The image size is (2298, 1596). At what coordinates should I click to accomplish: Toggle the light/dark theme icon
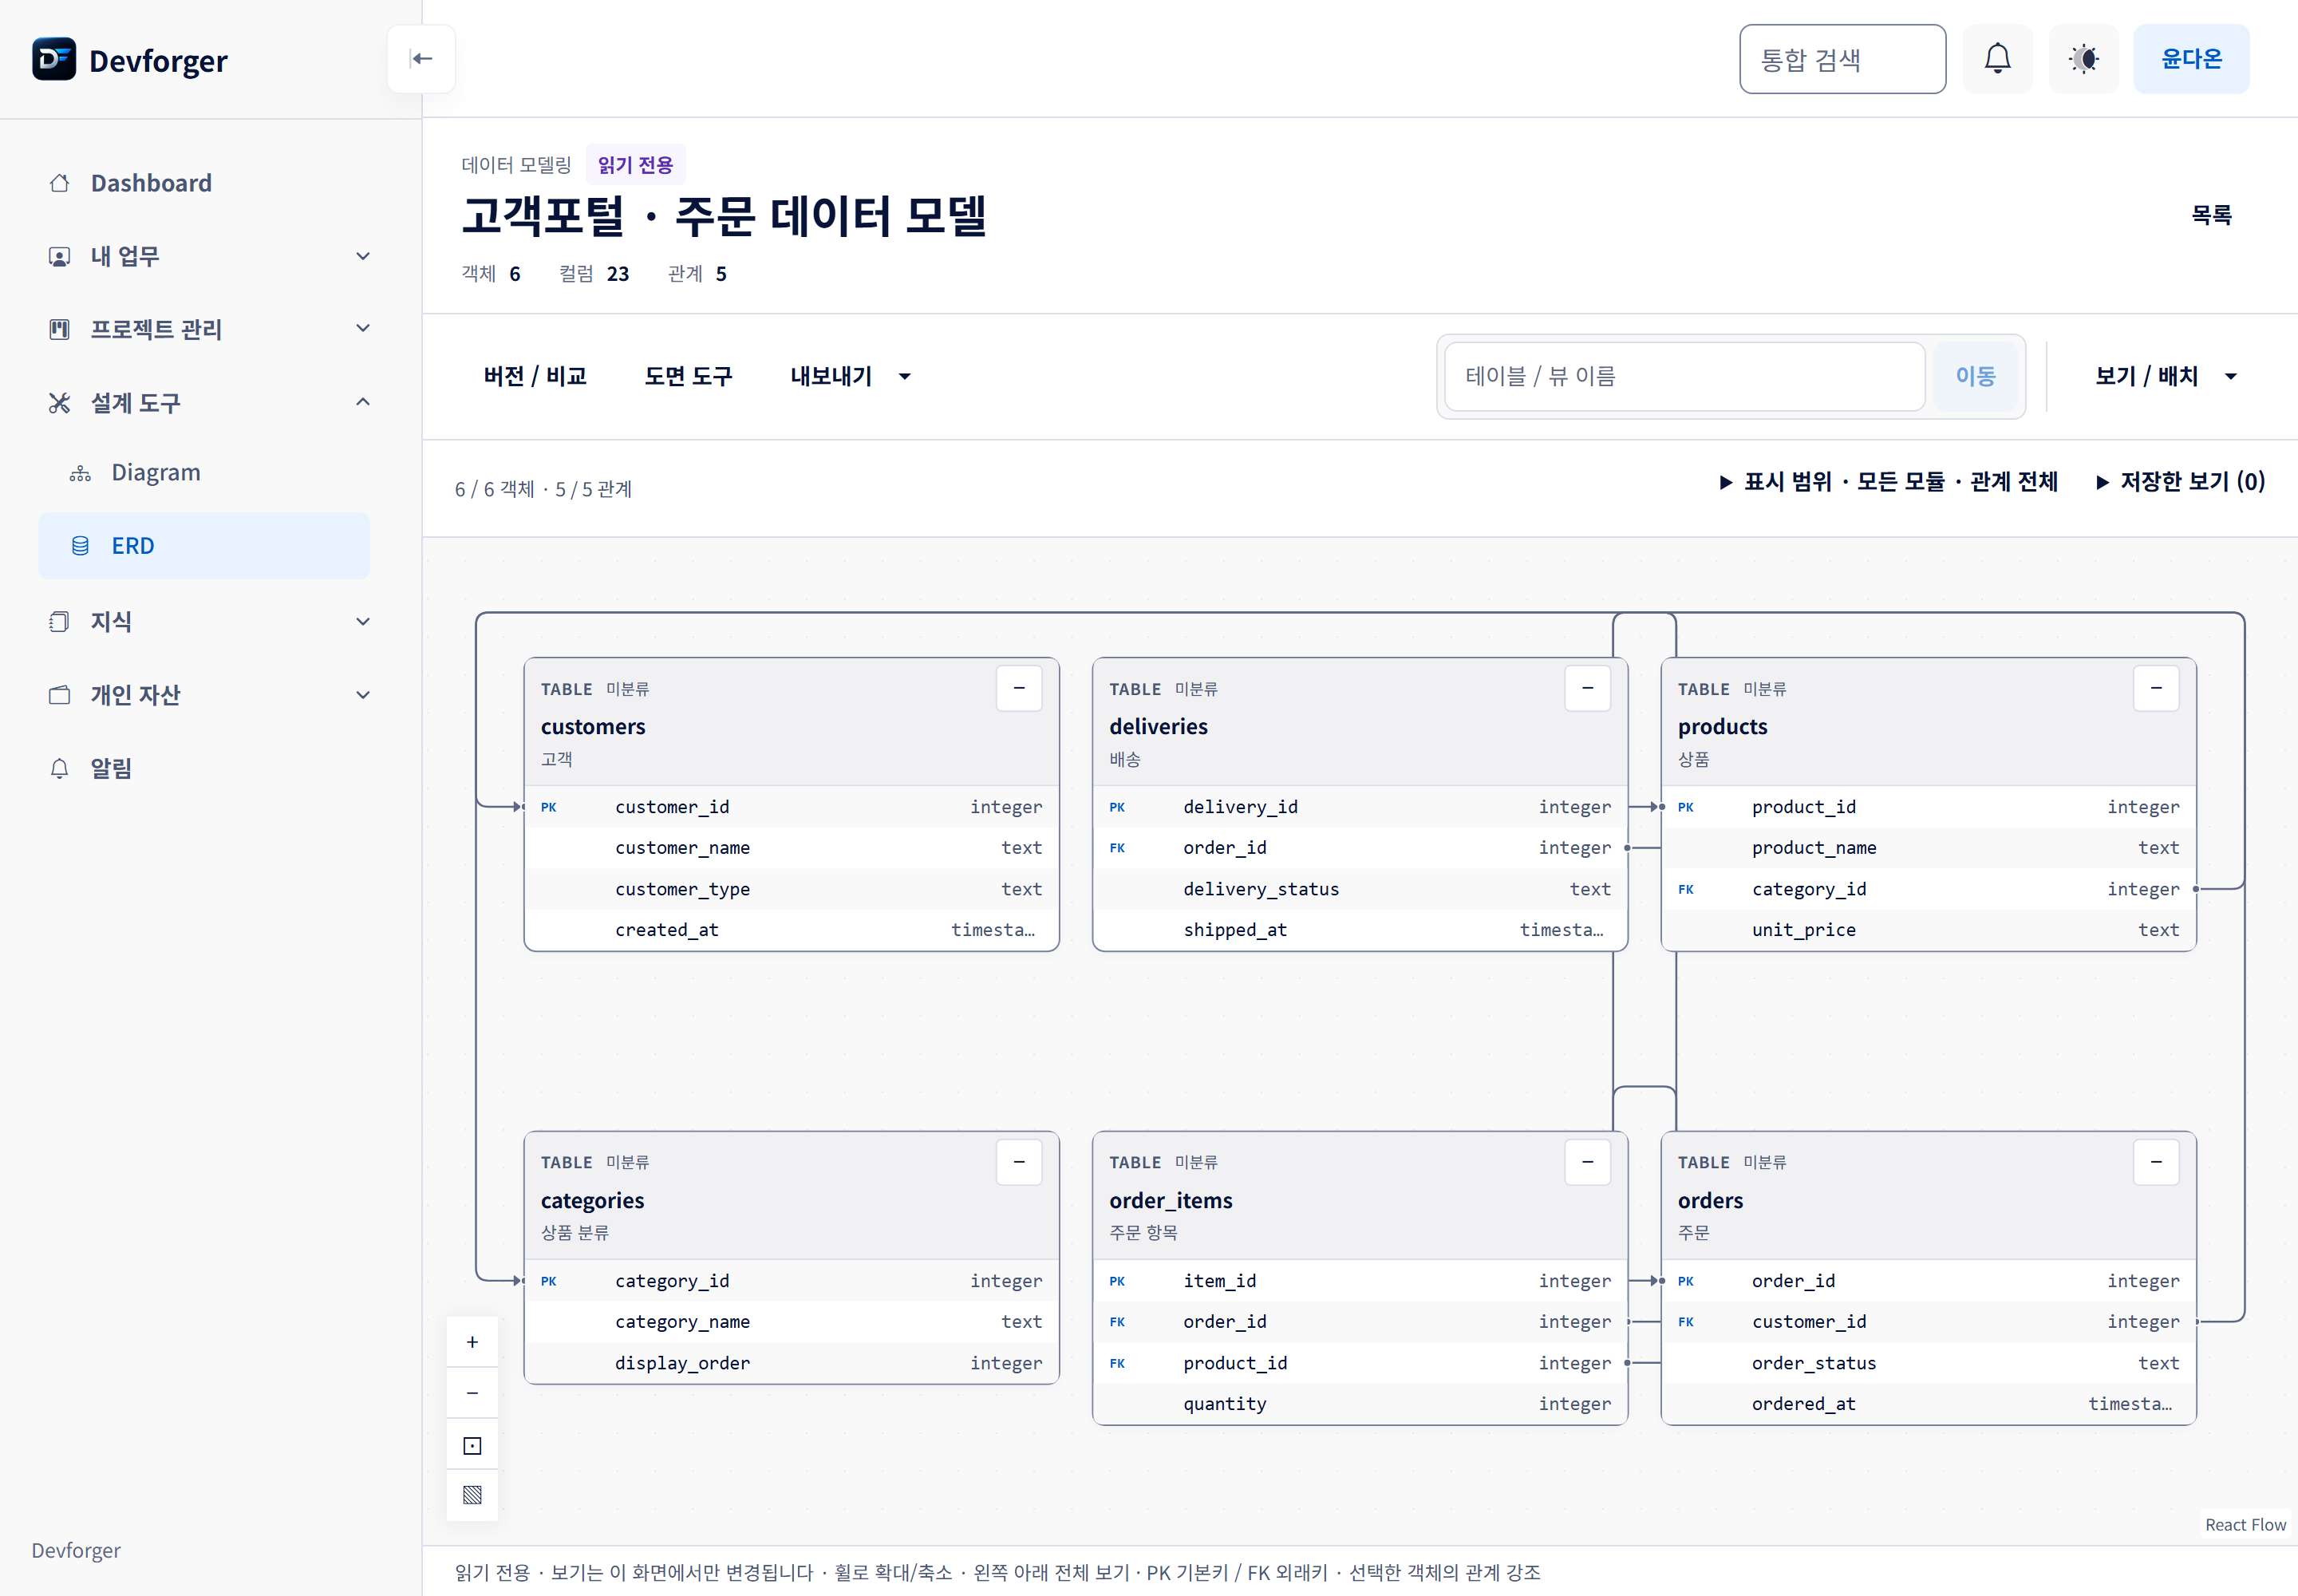click(2083, 59)
